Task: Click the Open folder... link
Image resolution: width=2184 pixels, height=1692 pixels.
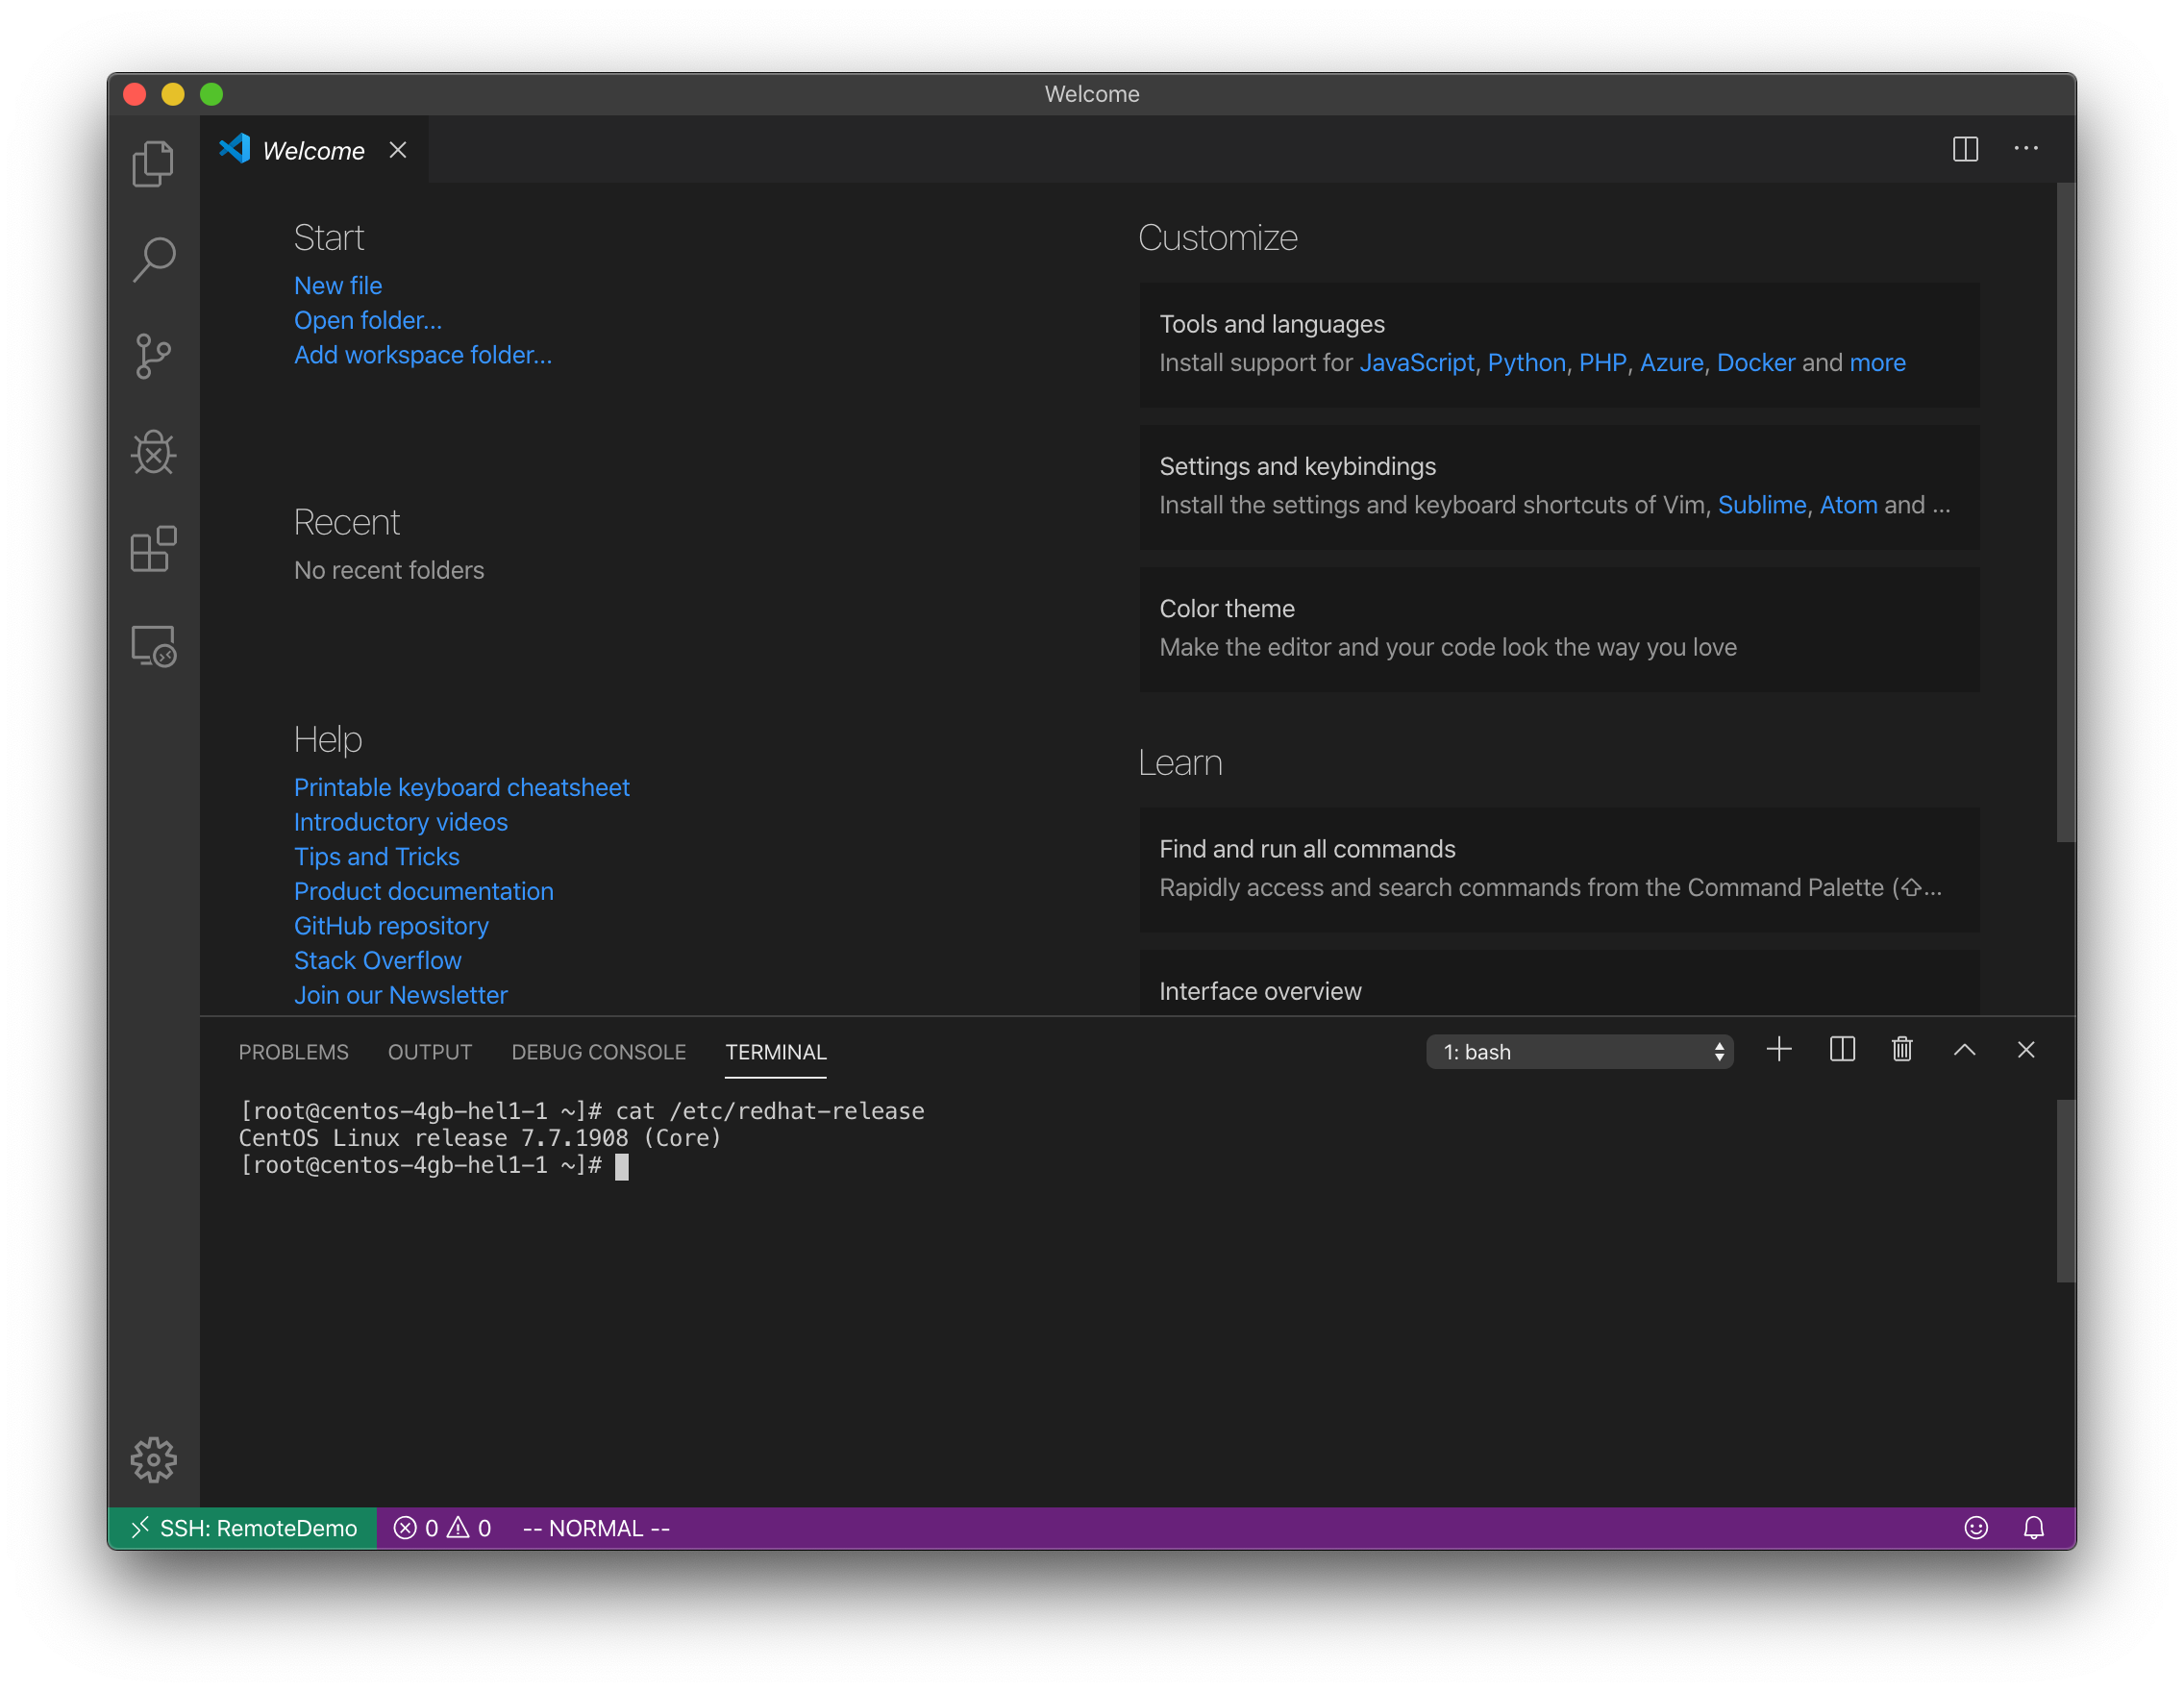Action: [368, 320]
